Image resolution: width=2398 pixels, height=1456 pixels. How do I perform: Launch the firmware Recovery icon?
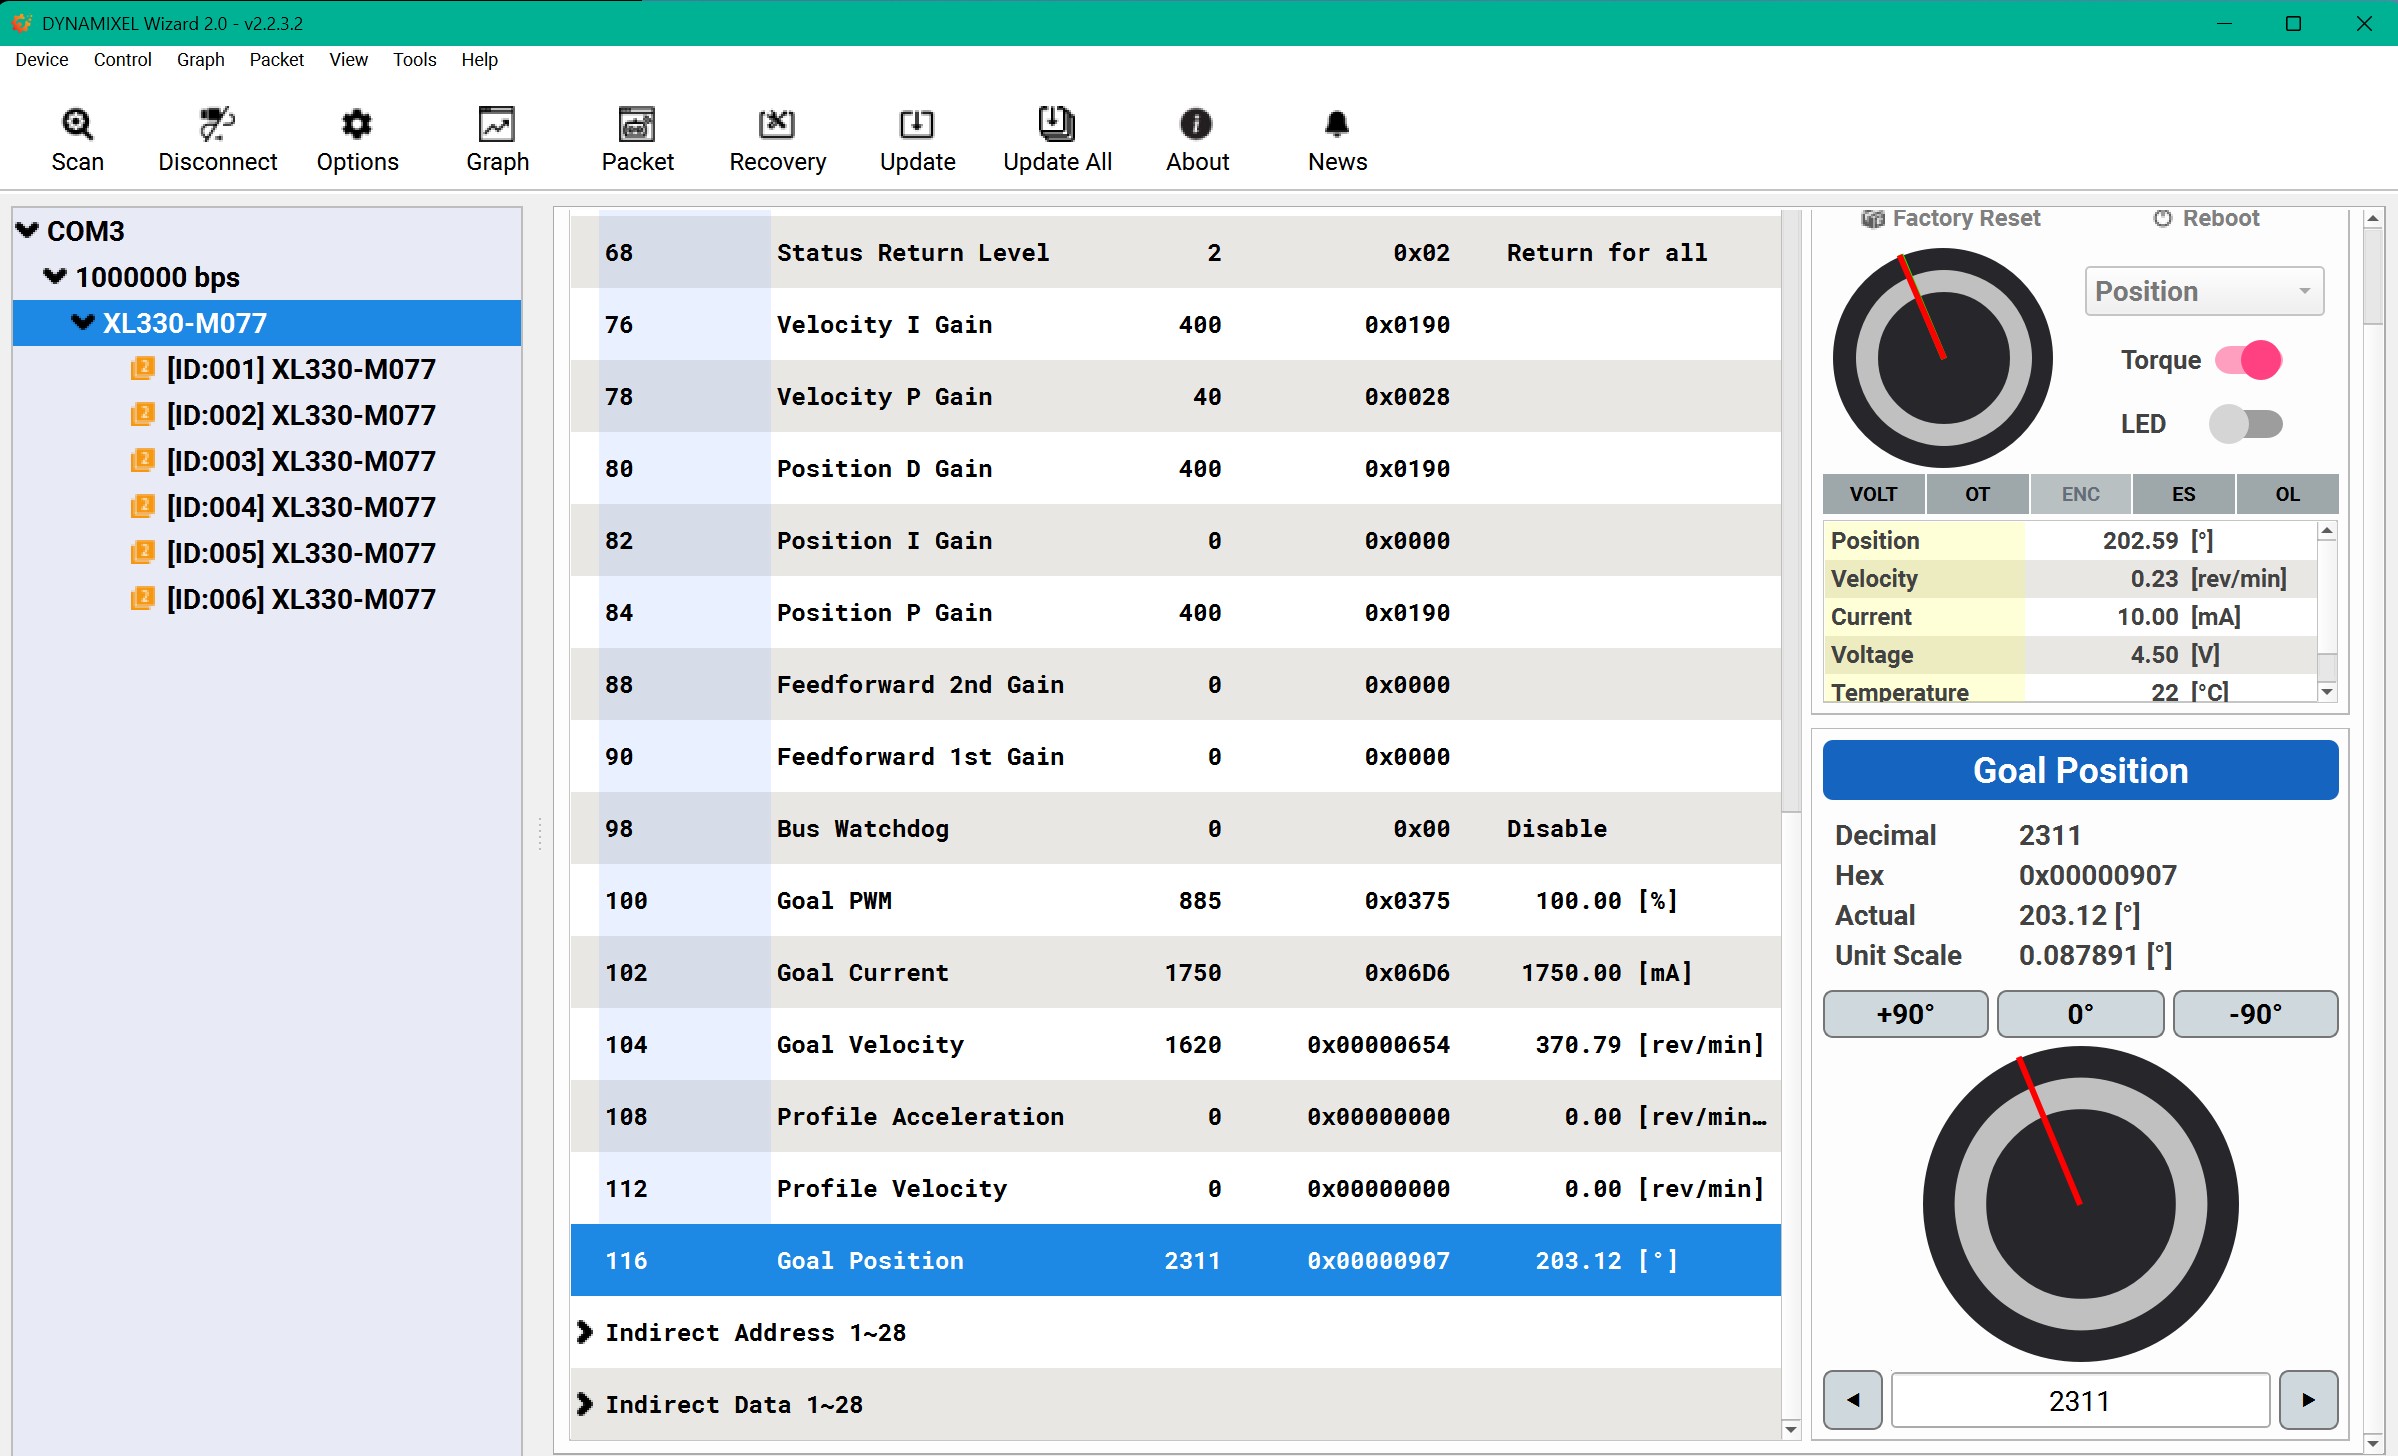pos(777,125)
